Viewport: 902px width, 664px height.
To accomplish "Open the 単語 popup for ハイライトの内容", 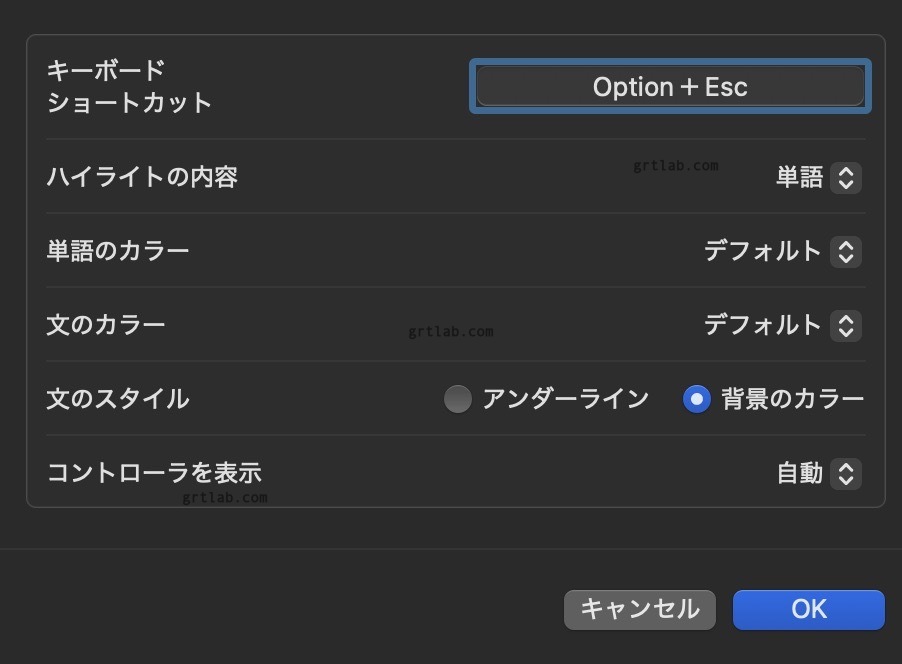I will [817, 178].
